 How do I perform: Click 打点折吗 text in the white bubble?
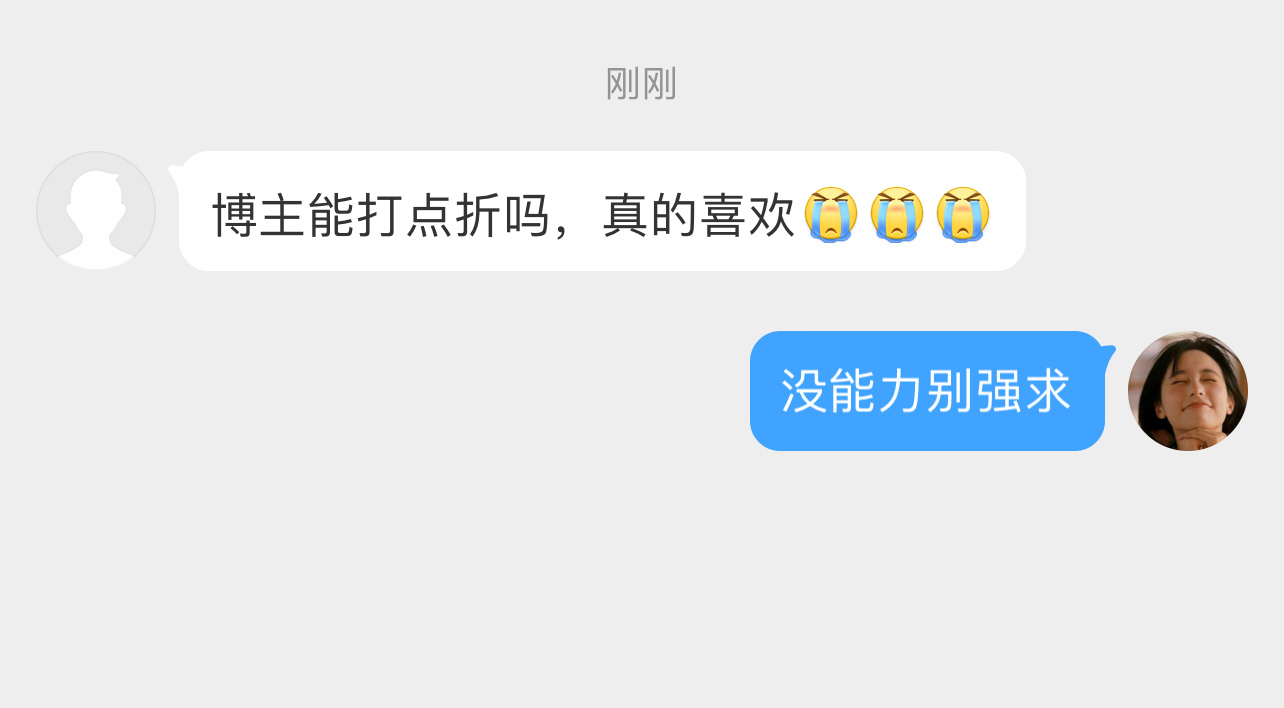pyautogui.click(x=452, y=216)
